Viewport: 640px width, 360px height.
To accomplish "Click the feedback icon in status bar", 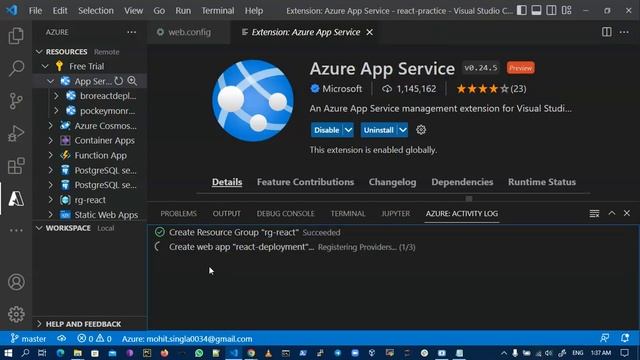I will pos(604,338).
